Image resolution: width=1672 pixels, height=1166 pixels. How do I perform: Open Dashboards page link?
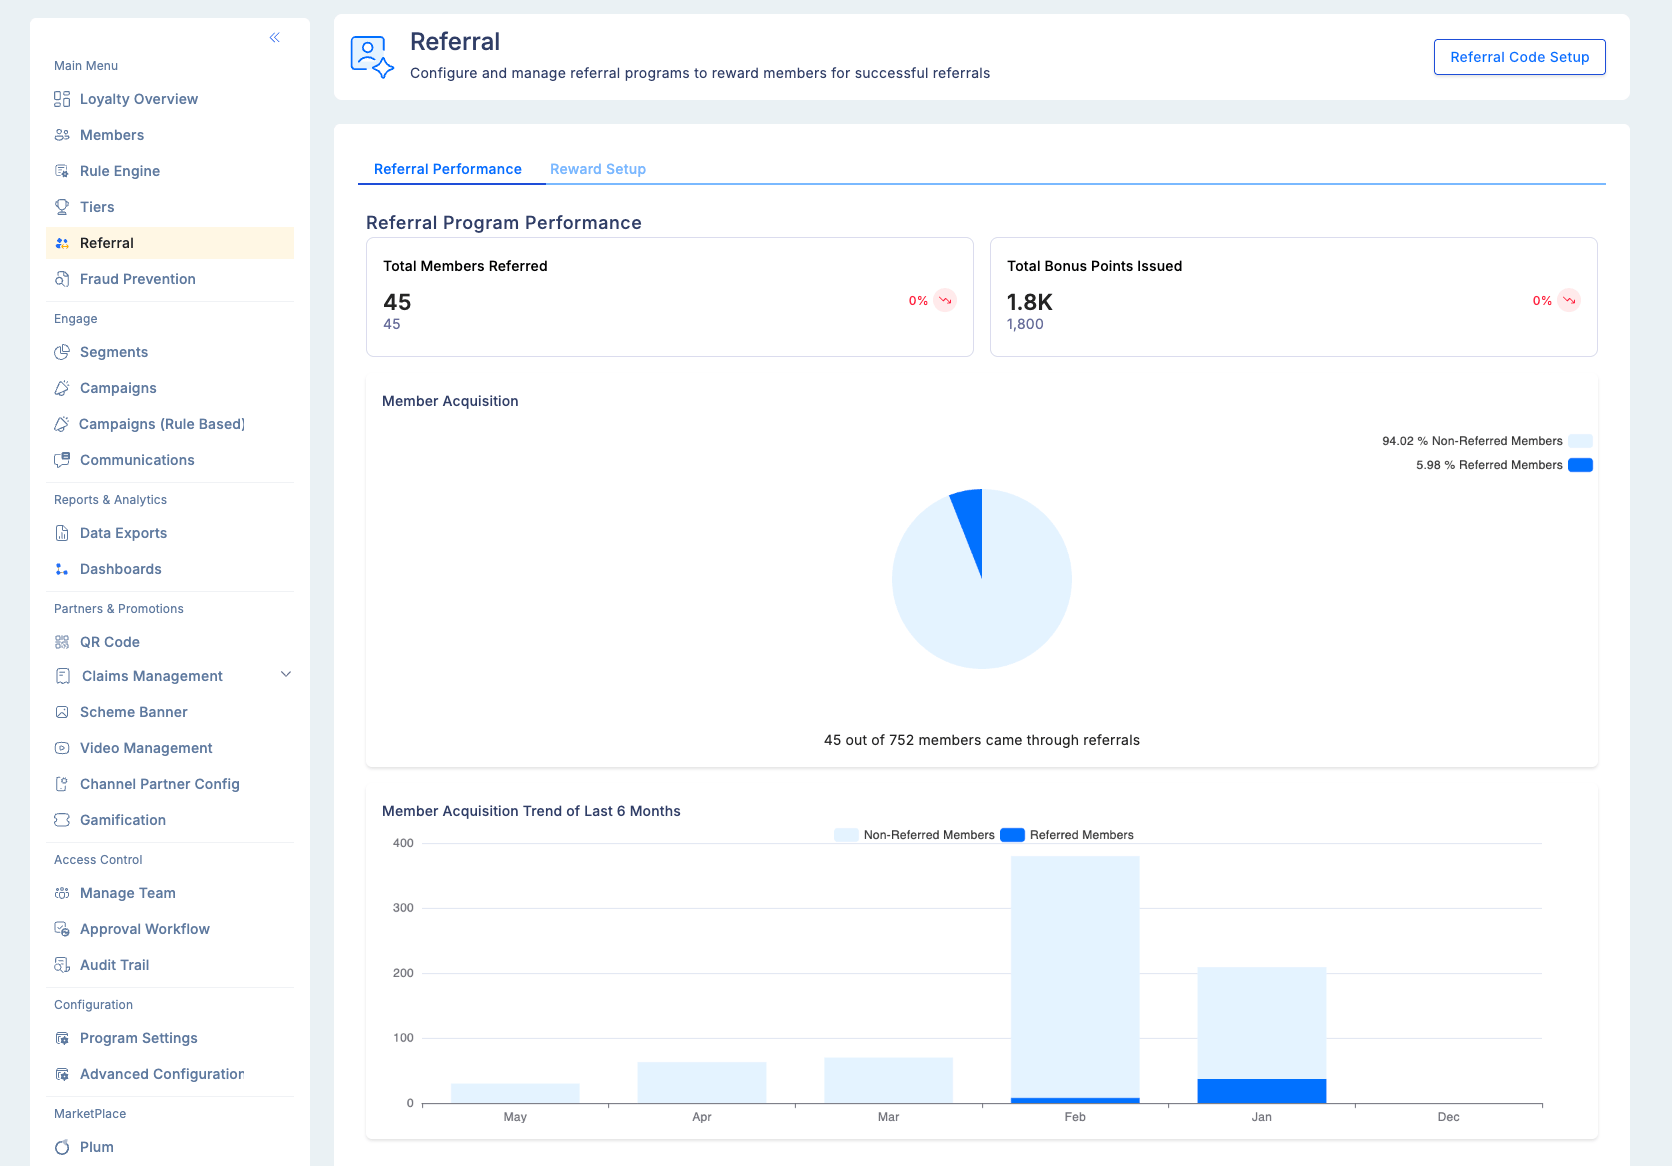[x=170, y=569]
